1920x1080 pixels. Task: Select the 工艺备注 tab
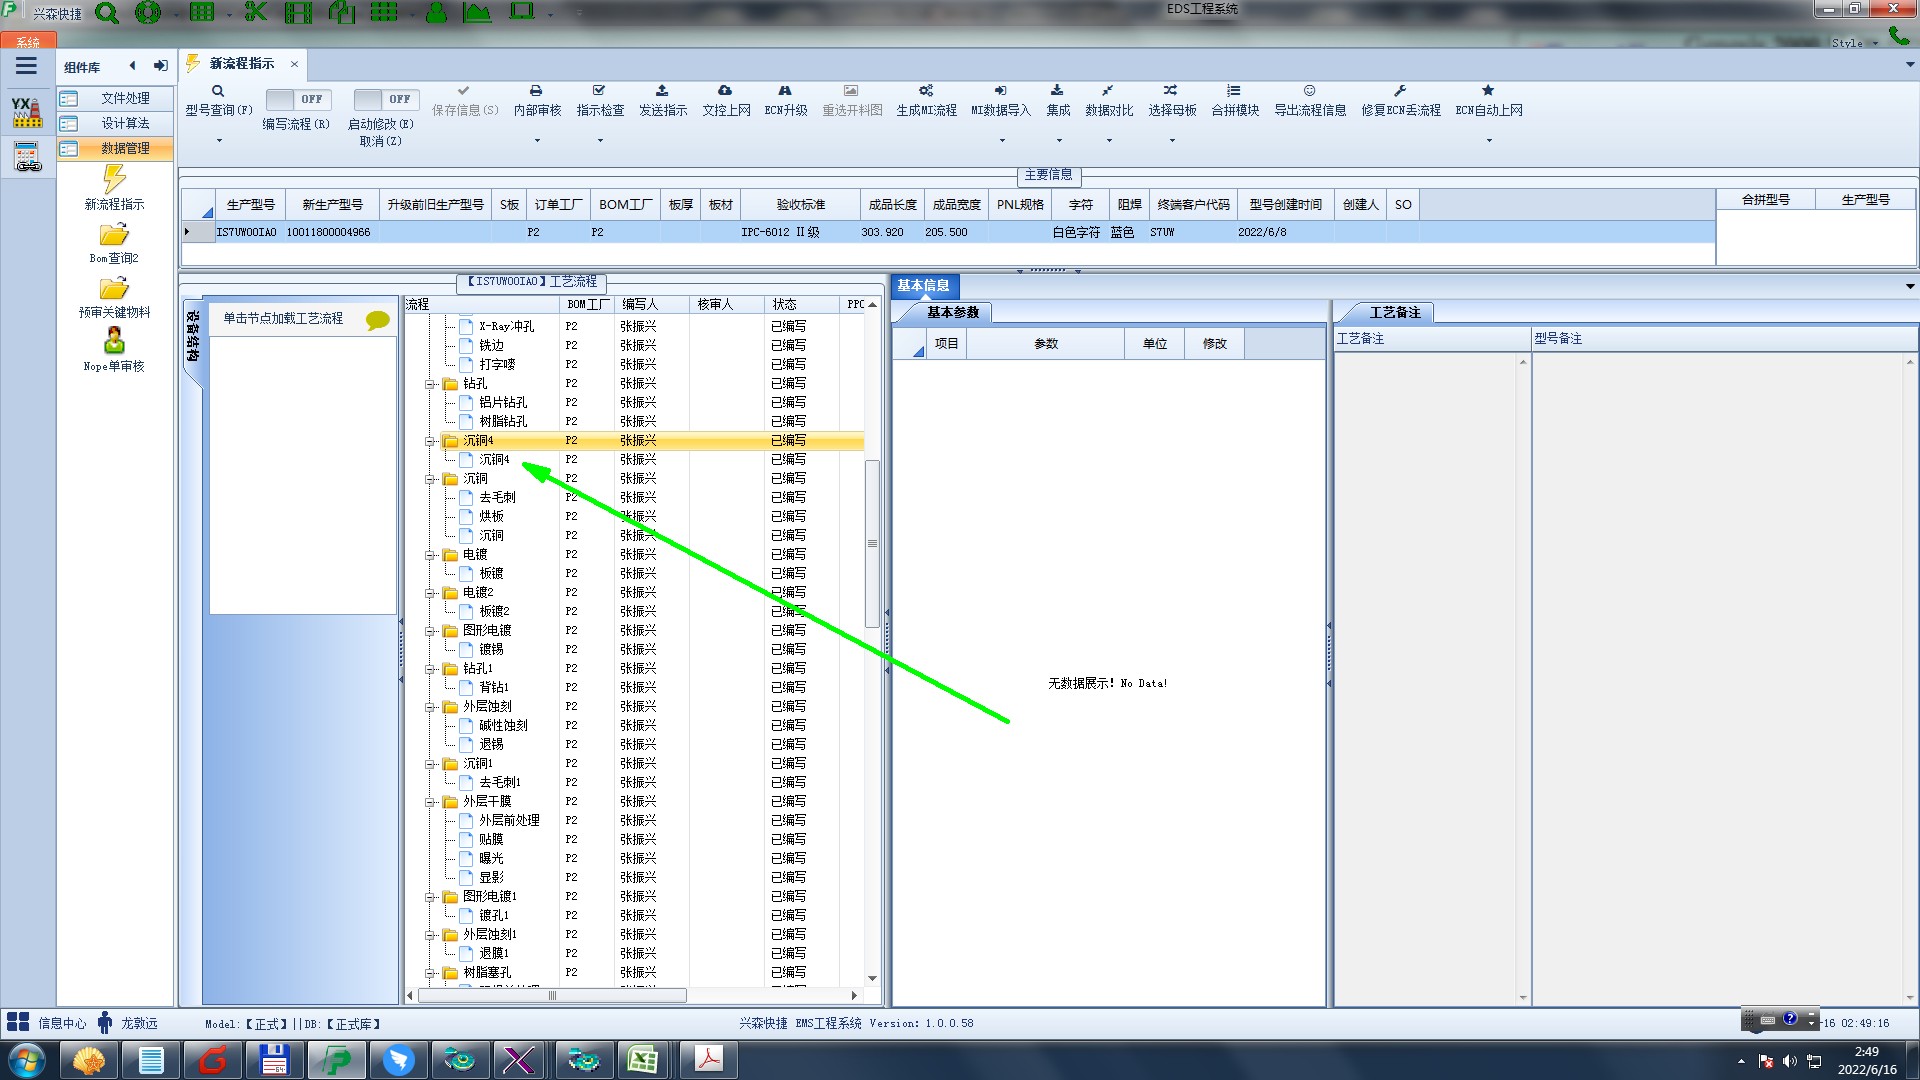coord(1394,313)
